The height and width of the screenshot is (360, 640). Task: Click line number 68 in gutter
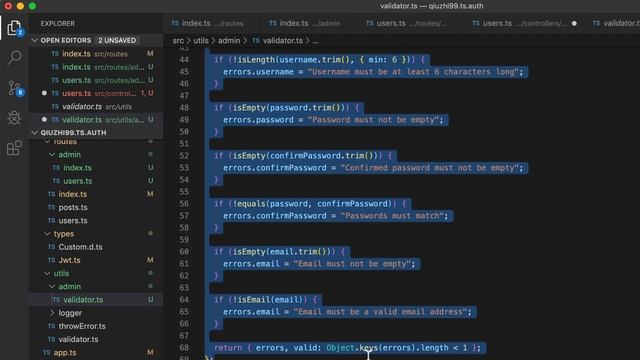pyautogui.click(x=184, y=348)
